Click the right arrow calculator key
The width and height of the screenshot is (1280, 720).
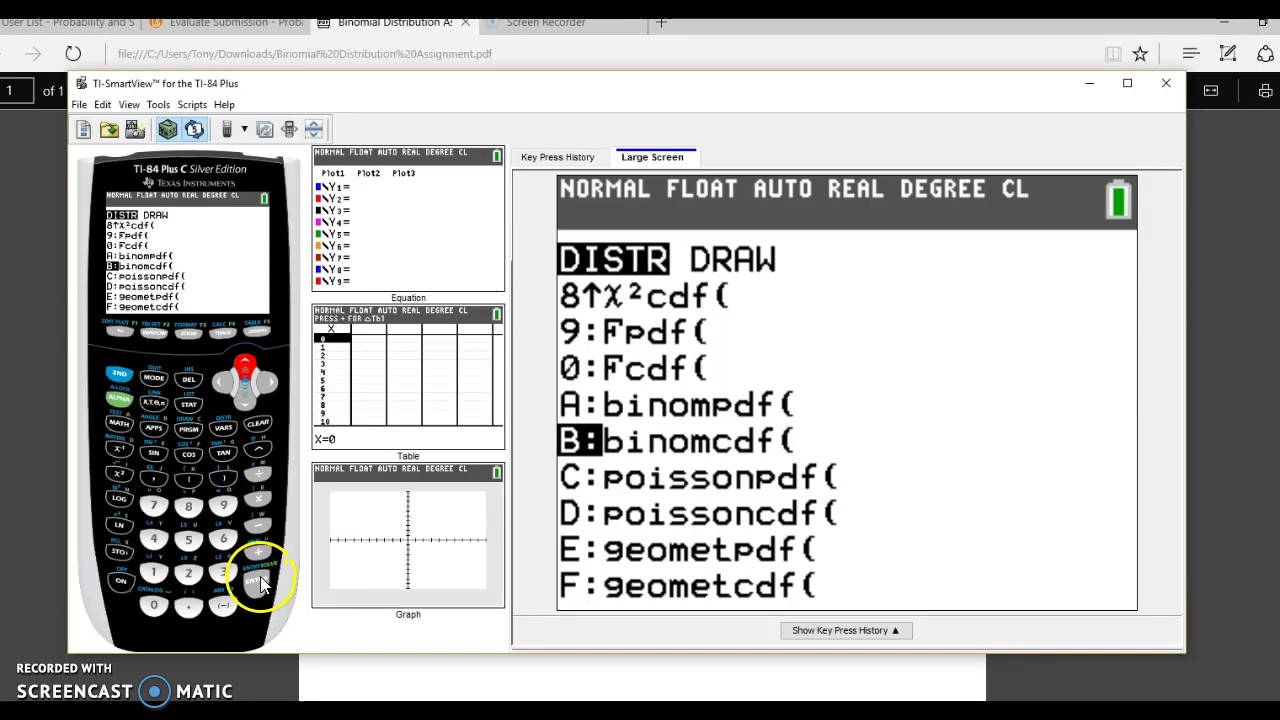(x=268, y=381)
